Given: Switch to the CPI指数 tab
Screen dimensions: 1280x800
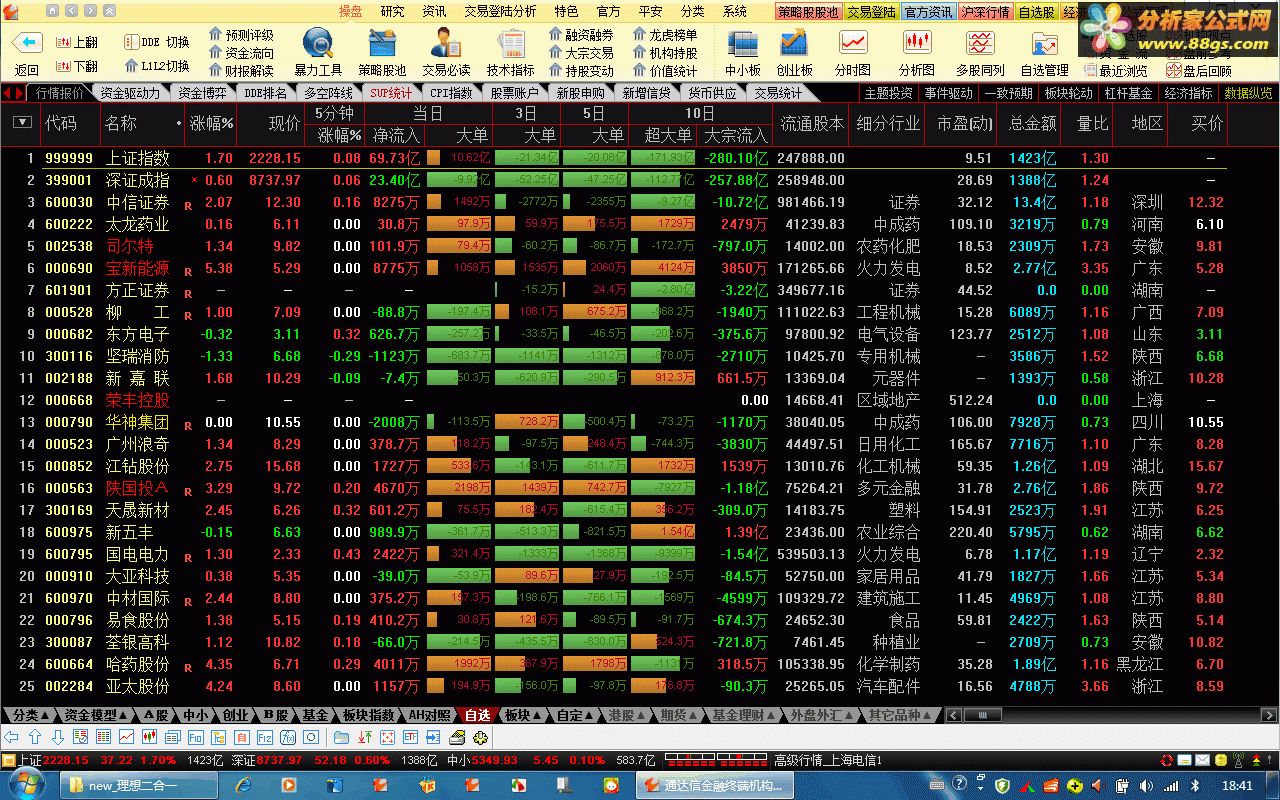Looking at the screenshot, I should [x=451, y=93].
